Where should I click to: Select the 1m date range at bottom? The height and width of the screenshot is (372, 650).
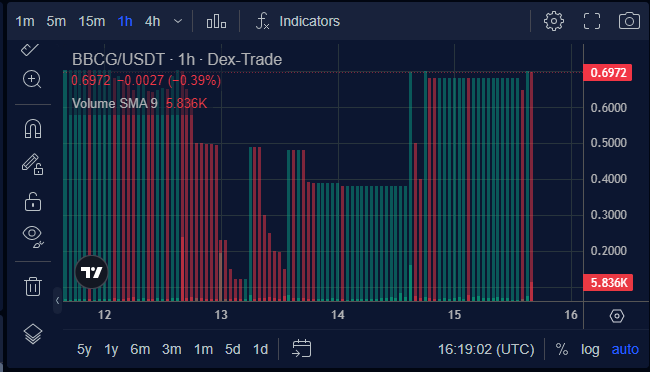coord(204,350)
